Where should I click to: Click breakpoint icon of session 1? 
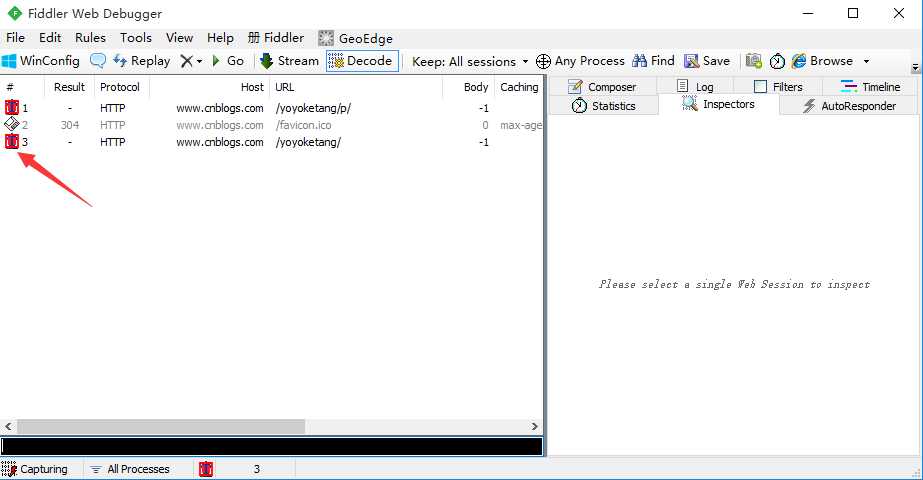(x=12, y=108)
